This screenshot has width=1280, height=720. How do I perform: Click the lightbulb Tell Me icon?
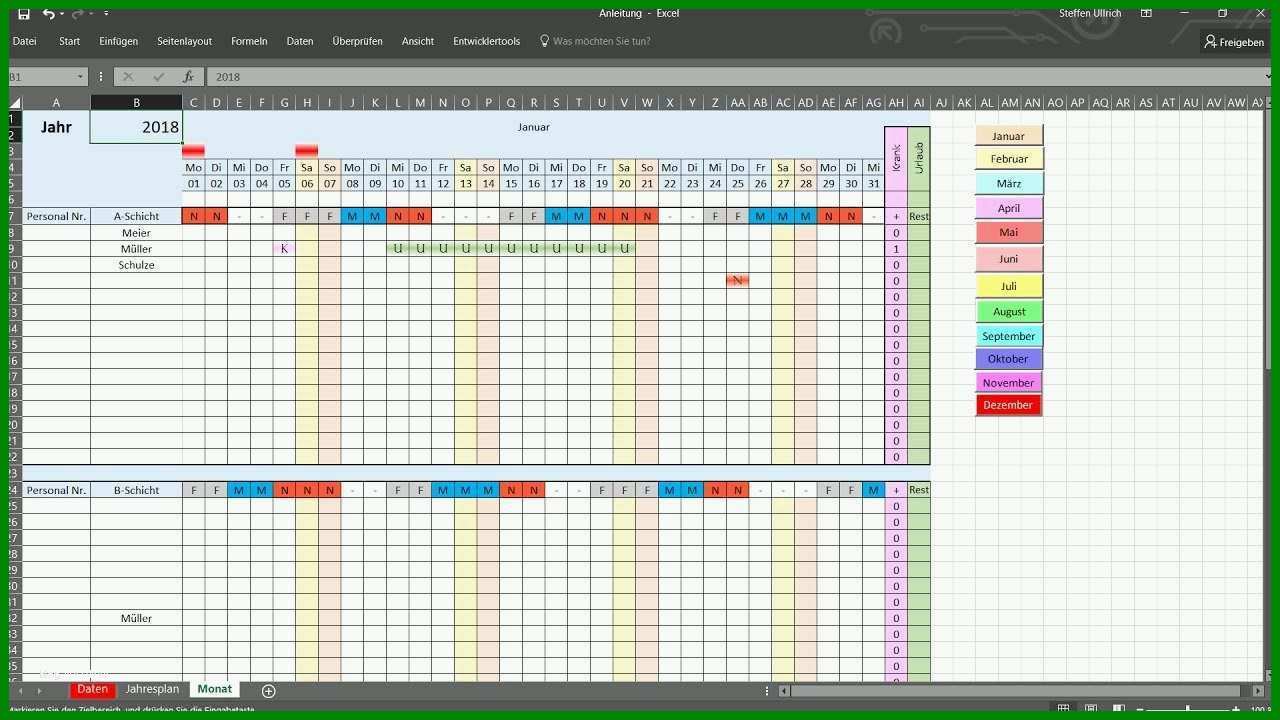pyautogui.click(x=544, y=41)
